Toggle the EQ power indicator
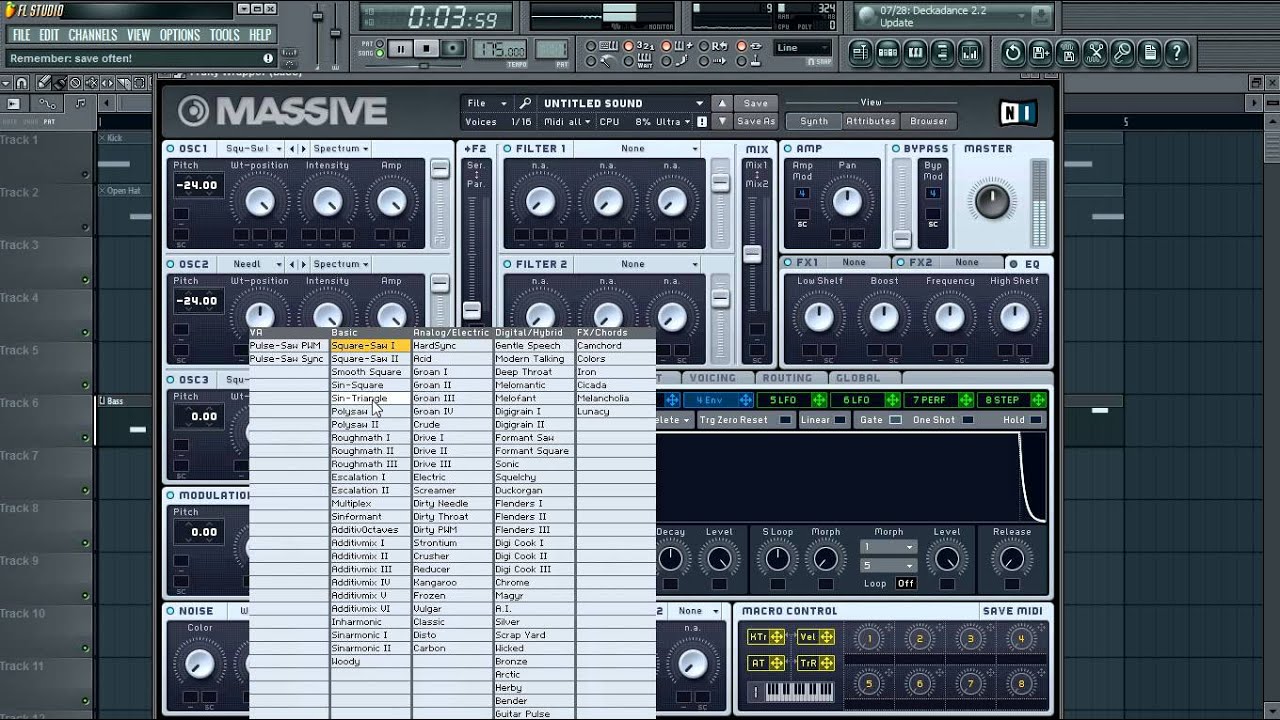 [x=1013, y=264]
